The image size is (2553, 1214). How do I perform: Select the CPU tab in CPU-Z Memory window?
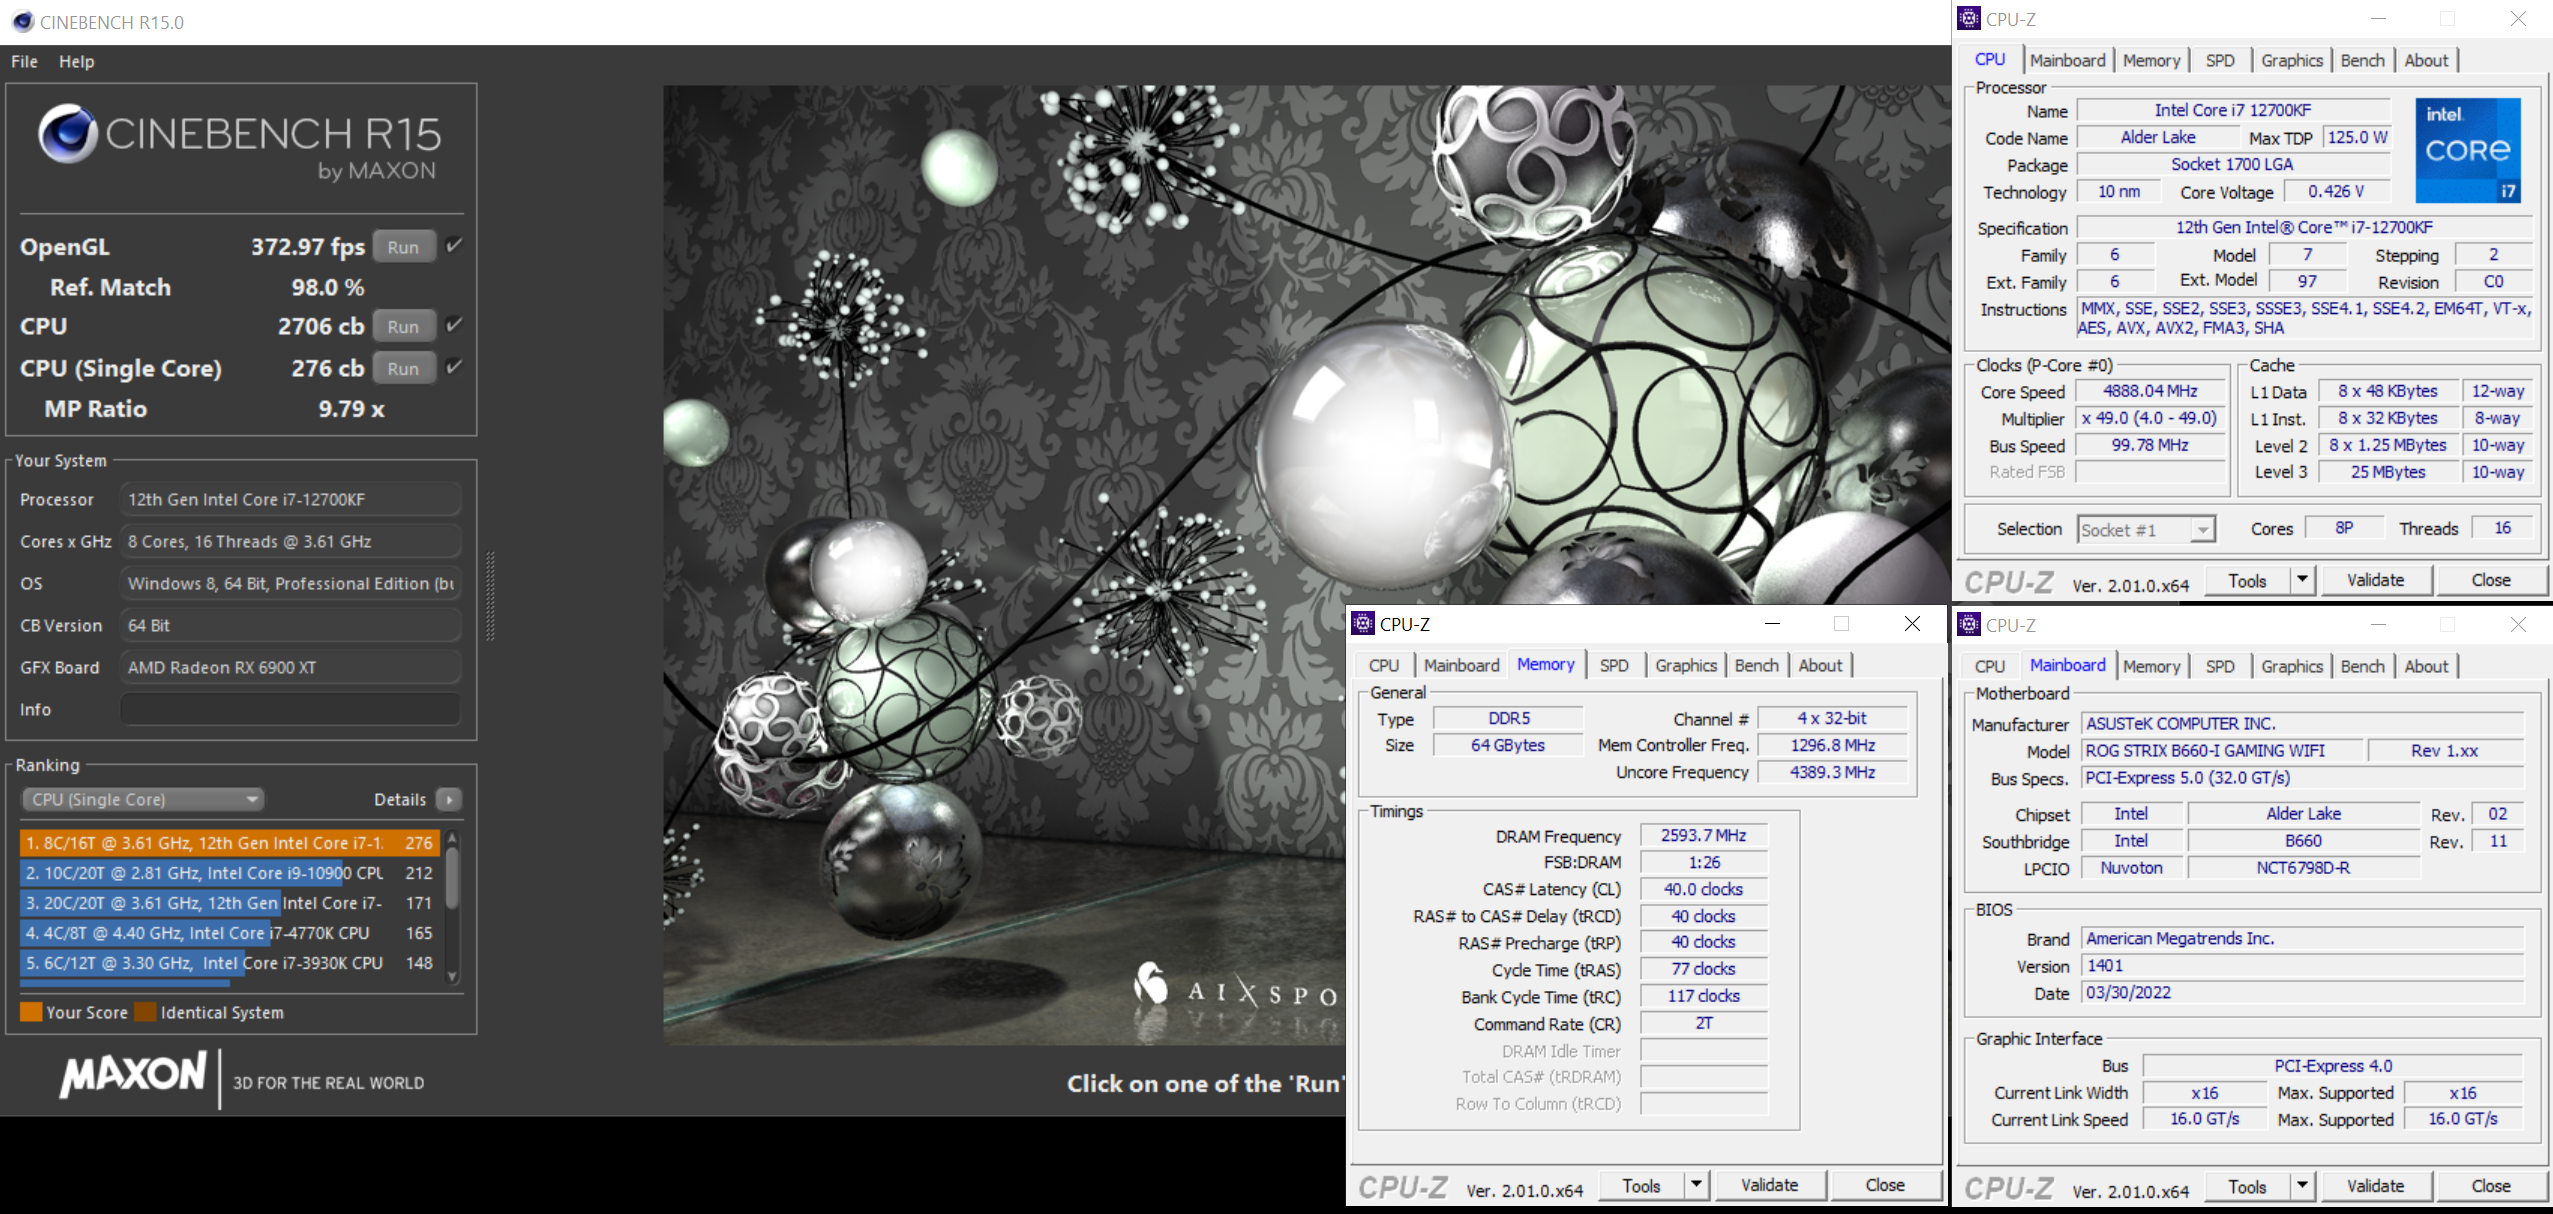pyautogui.click(x=1383, y=665)
